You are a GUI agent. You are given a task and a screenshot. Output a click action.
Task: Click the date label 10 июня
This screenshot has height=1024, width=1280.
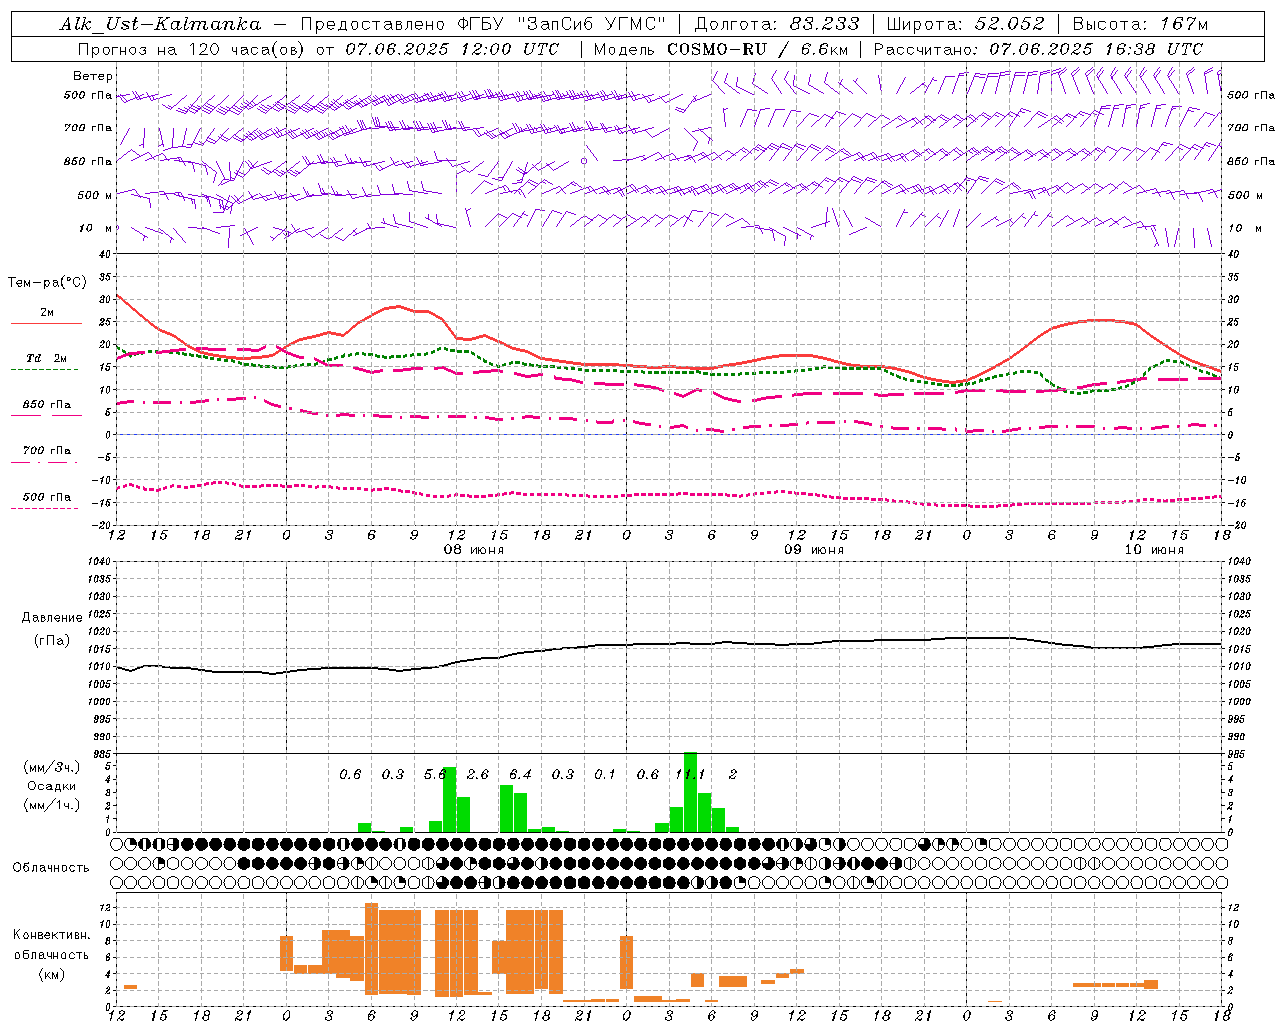pos(1154,550)
